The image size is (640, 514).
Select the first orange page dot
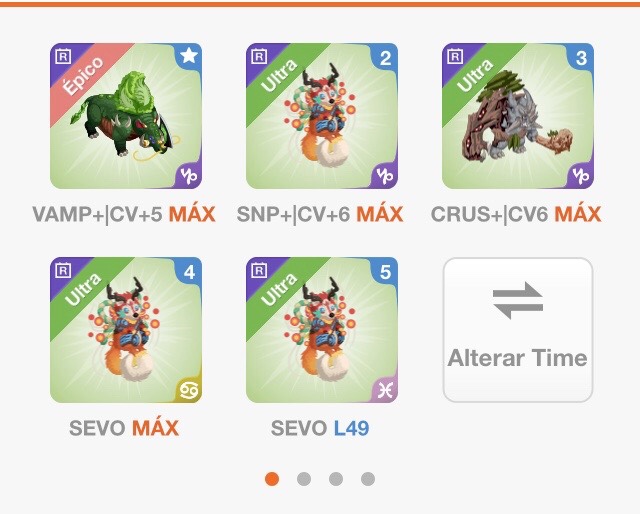(x=272, y=478)
